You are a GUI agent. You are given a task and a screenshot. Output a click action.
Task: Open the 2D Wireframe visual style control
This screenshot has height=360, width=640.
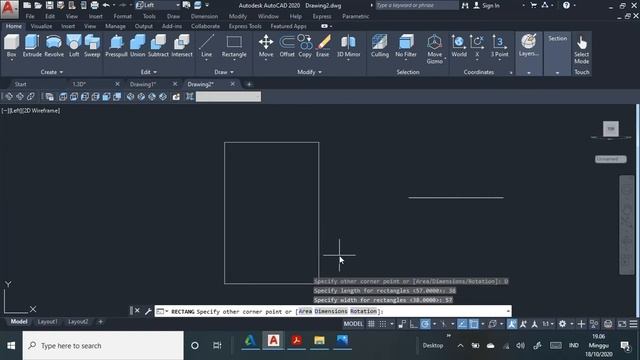pyautogui.click(x=40, y=111)
